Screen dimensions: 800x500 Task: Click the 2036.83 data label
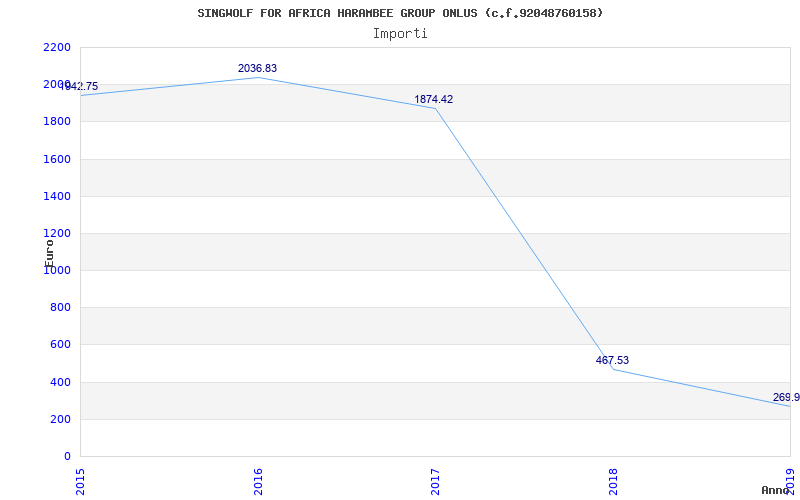257,68
